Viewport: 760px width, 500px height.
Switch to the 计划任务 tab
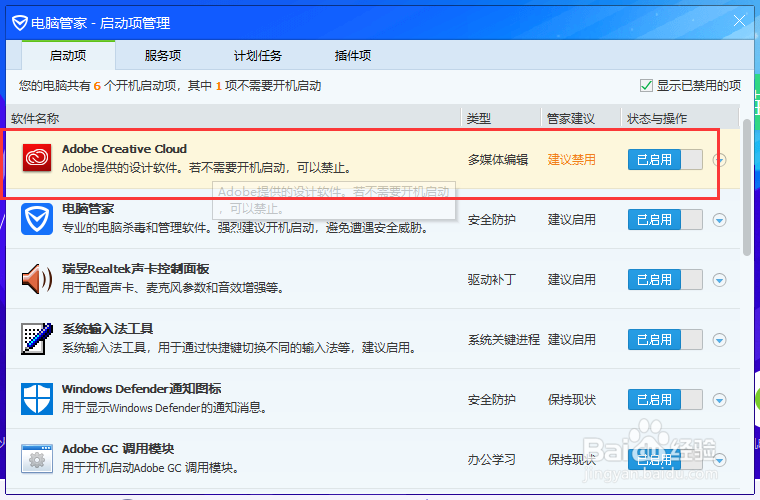click(x=258, y=55)
